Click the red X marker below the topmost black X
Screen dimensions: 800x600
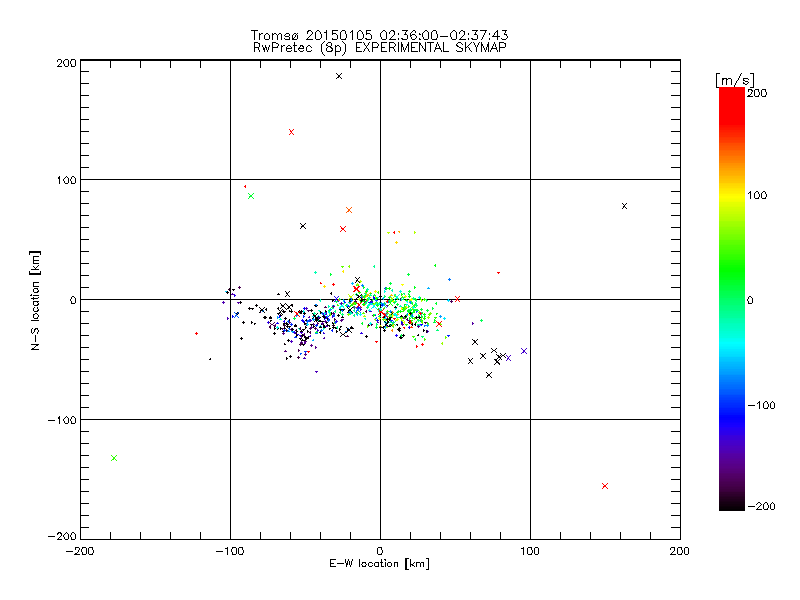click(x=291, y=132)
